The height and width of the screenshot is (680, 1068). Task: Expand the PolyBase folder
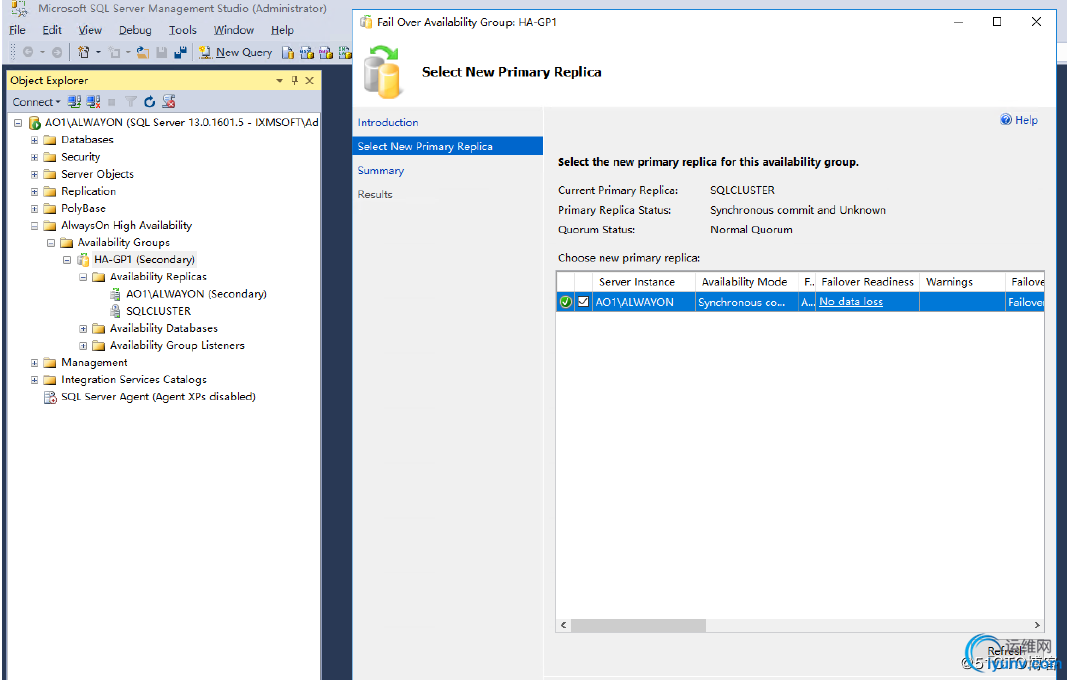34,208
